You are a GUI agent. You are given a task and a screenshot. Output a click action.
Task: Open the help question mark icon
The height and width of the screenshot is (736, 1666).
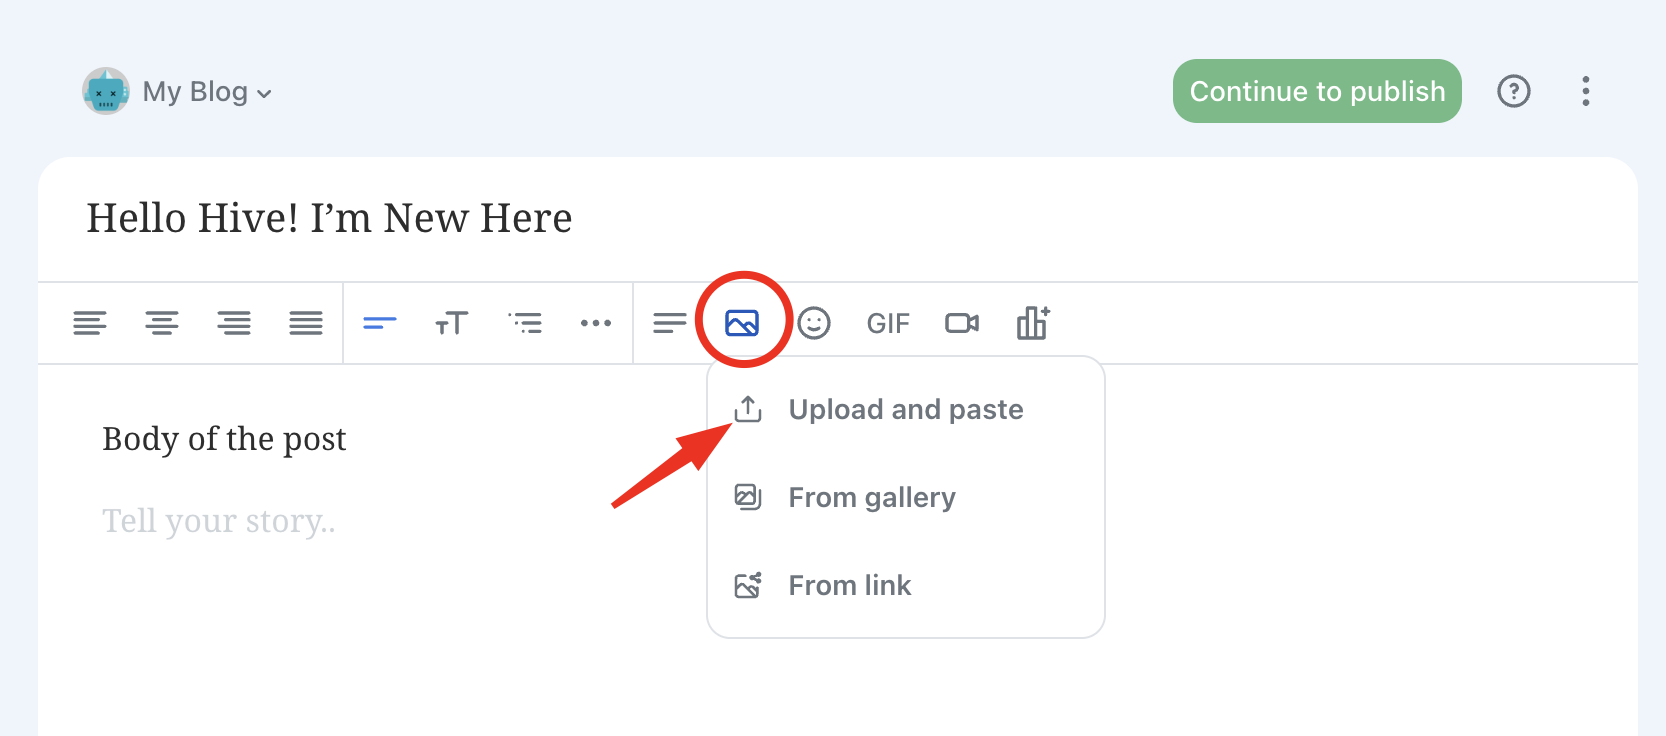[1514, 91]
